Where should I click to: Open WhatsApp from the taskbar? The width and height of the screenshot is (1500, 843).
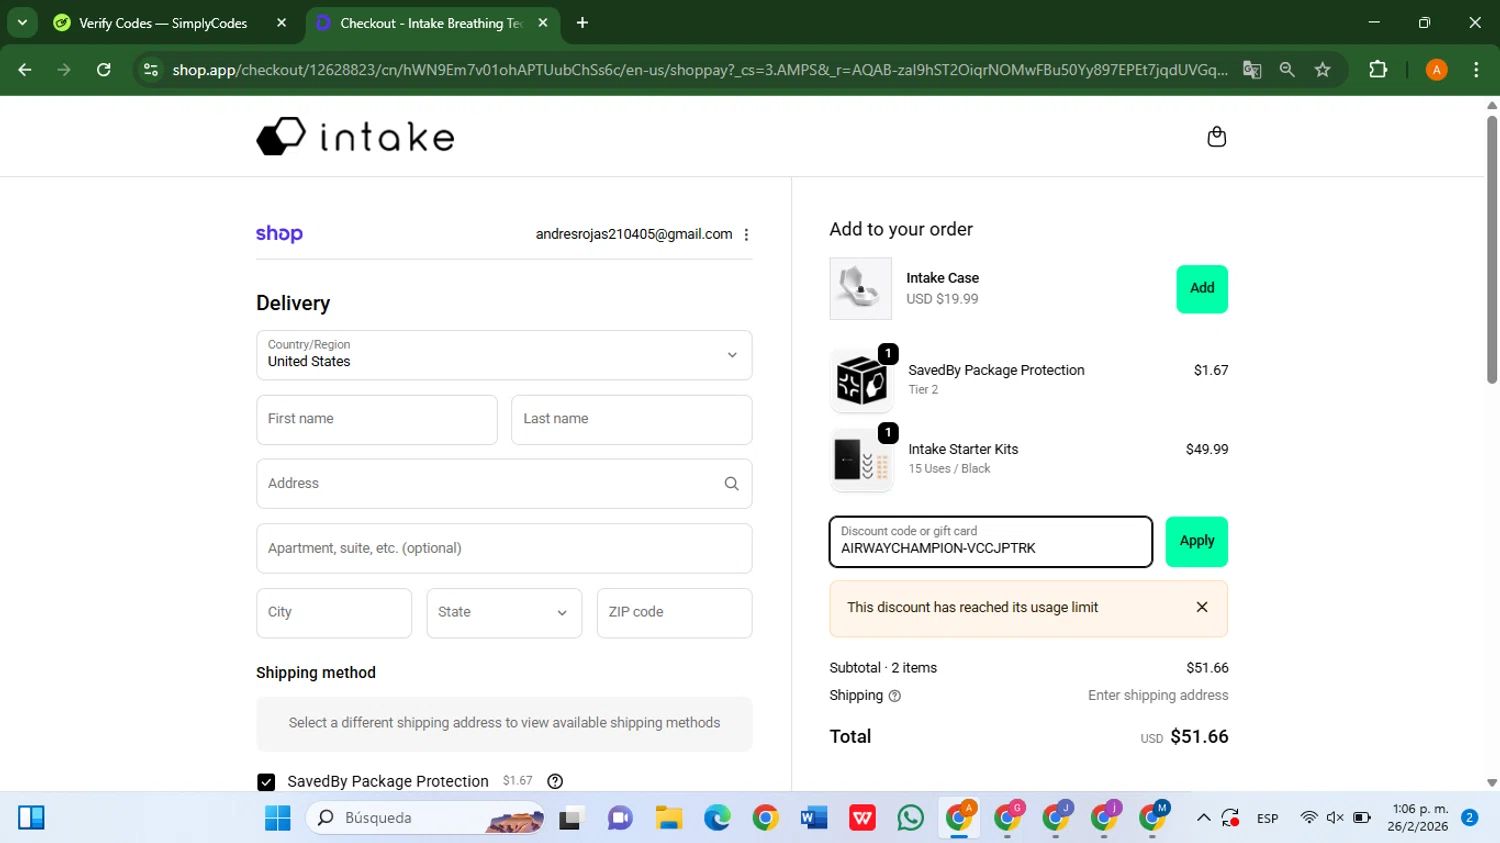point(910,818)
